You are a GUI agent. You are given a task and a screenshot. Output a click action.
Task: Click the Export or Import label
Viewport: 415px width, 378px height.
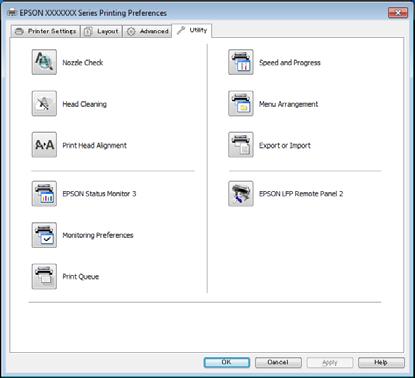pos(285,145)
